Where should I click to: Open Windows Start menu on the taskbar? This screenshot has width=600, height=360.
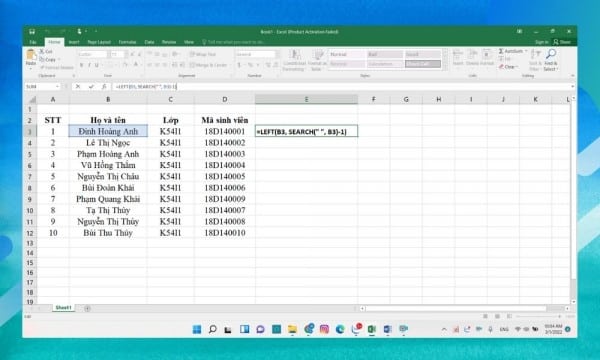[x=197, y=329]
